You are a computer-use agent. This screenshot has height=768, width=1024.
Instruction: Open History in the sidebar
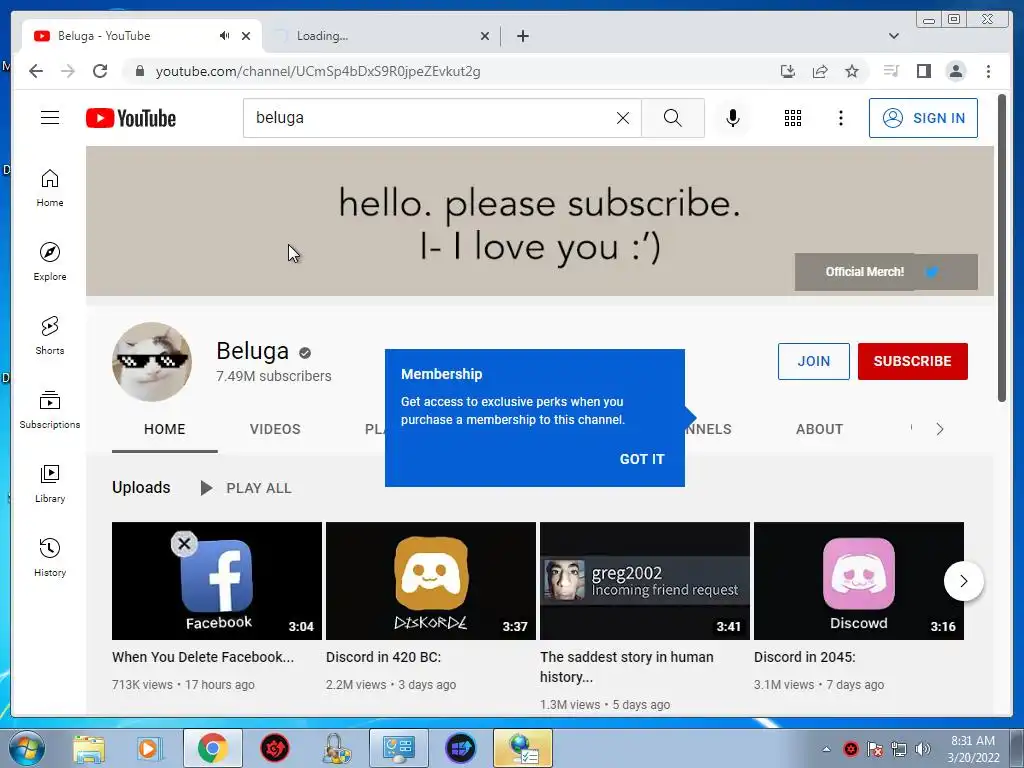(50, 557)
